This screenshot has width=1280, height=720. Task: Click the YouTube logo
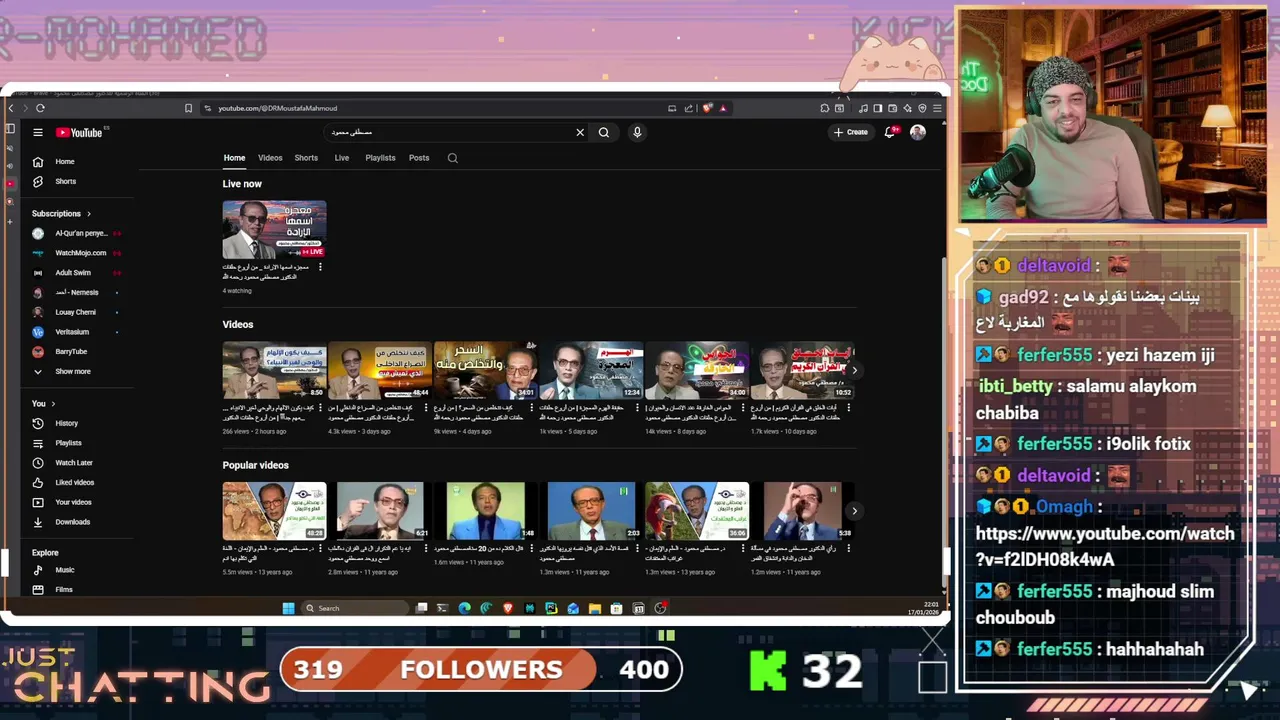tap(79, 132)
